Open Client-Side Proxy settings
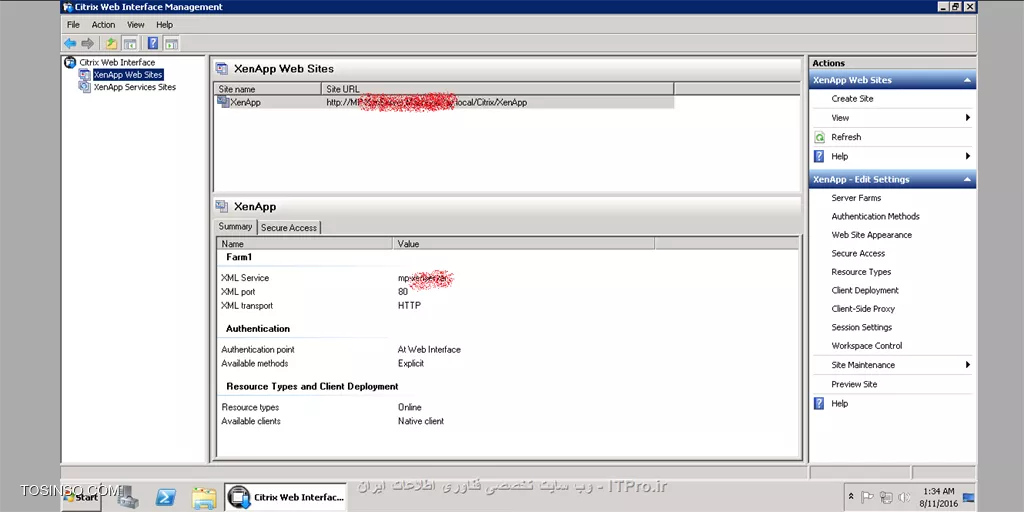 coord(863,309)
